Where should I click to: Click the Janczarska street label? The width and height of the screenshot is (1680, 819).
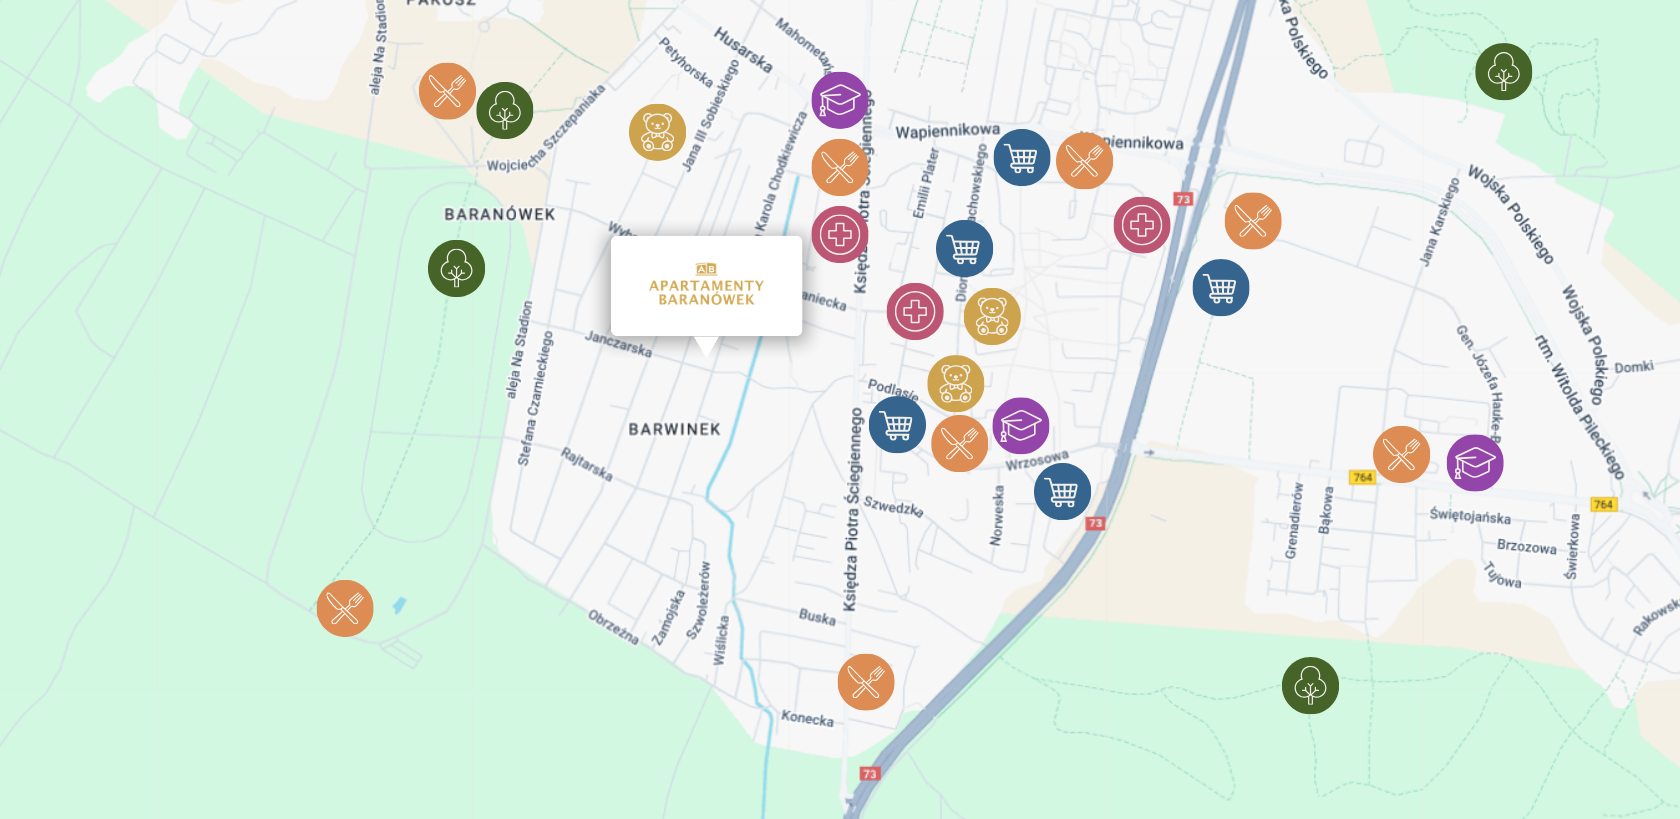click(x=619, y=343)
